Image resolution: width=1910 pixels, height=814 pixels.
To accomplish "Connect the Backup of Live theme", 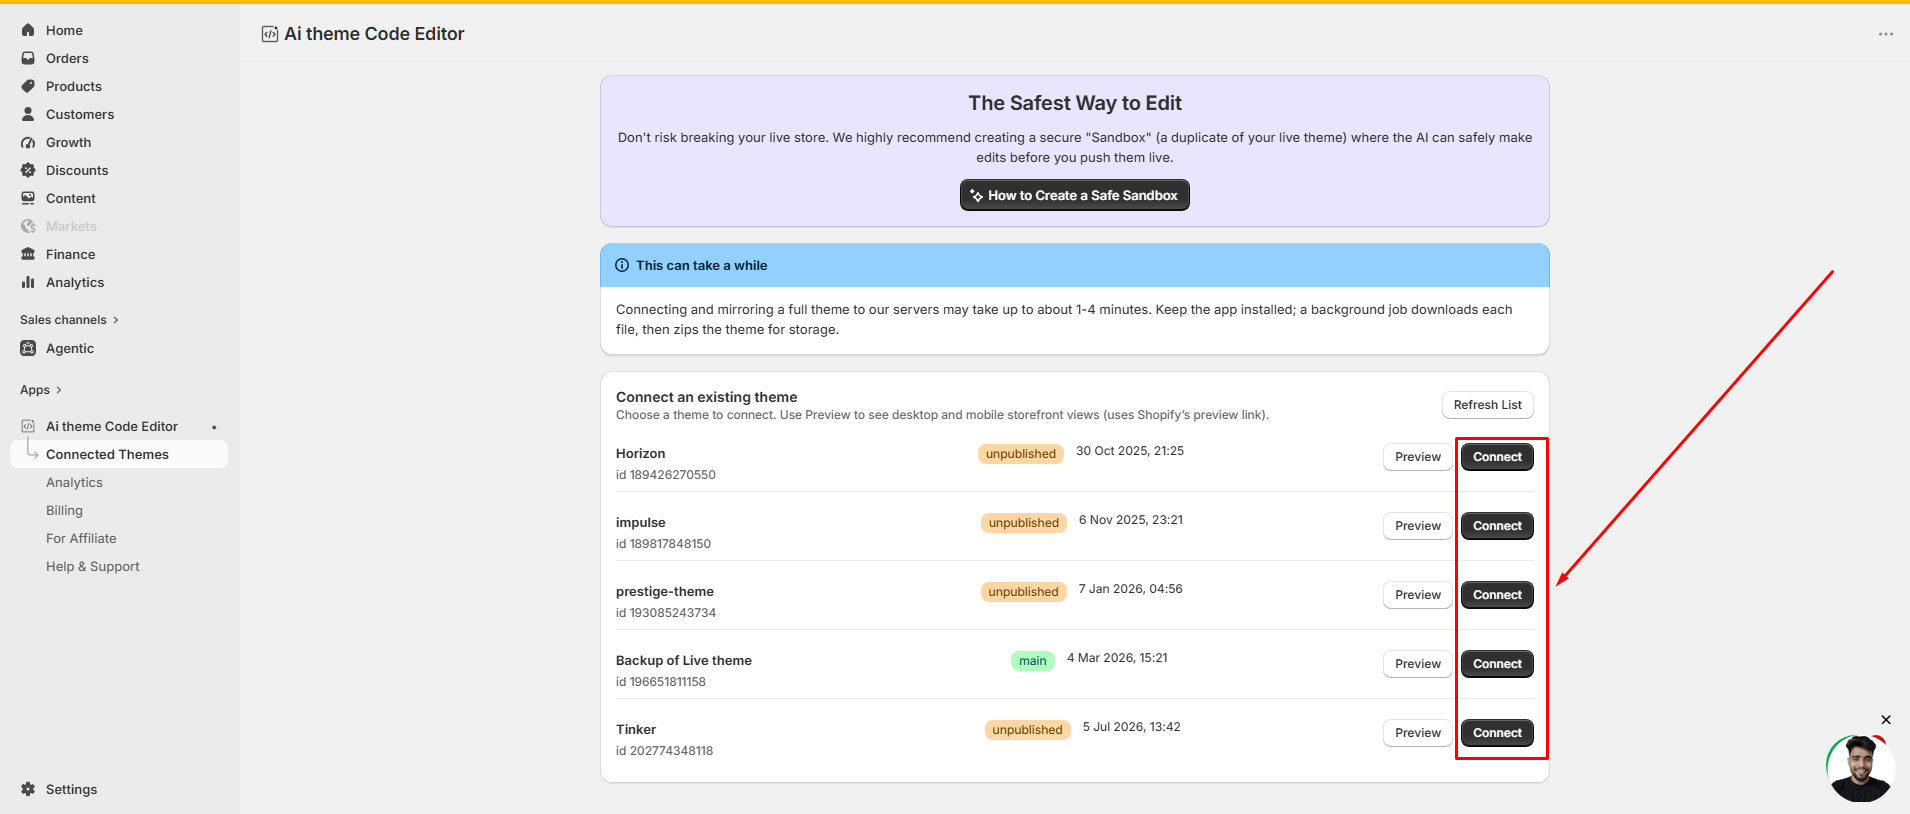I will [1497, 664].
